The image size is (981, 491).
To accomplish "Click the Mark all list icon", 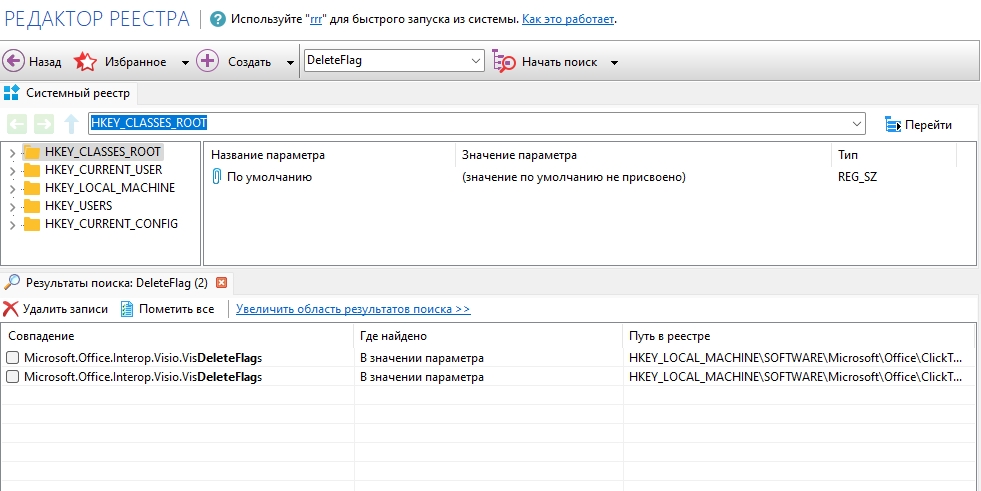I will pyautogui.click(x=127, y=309).
